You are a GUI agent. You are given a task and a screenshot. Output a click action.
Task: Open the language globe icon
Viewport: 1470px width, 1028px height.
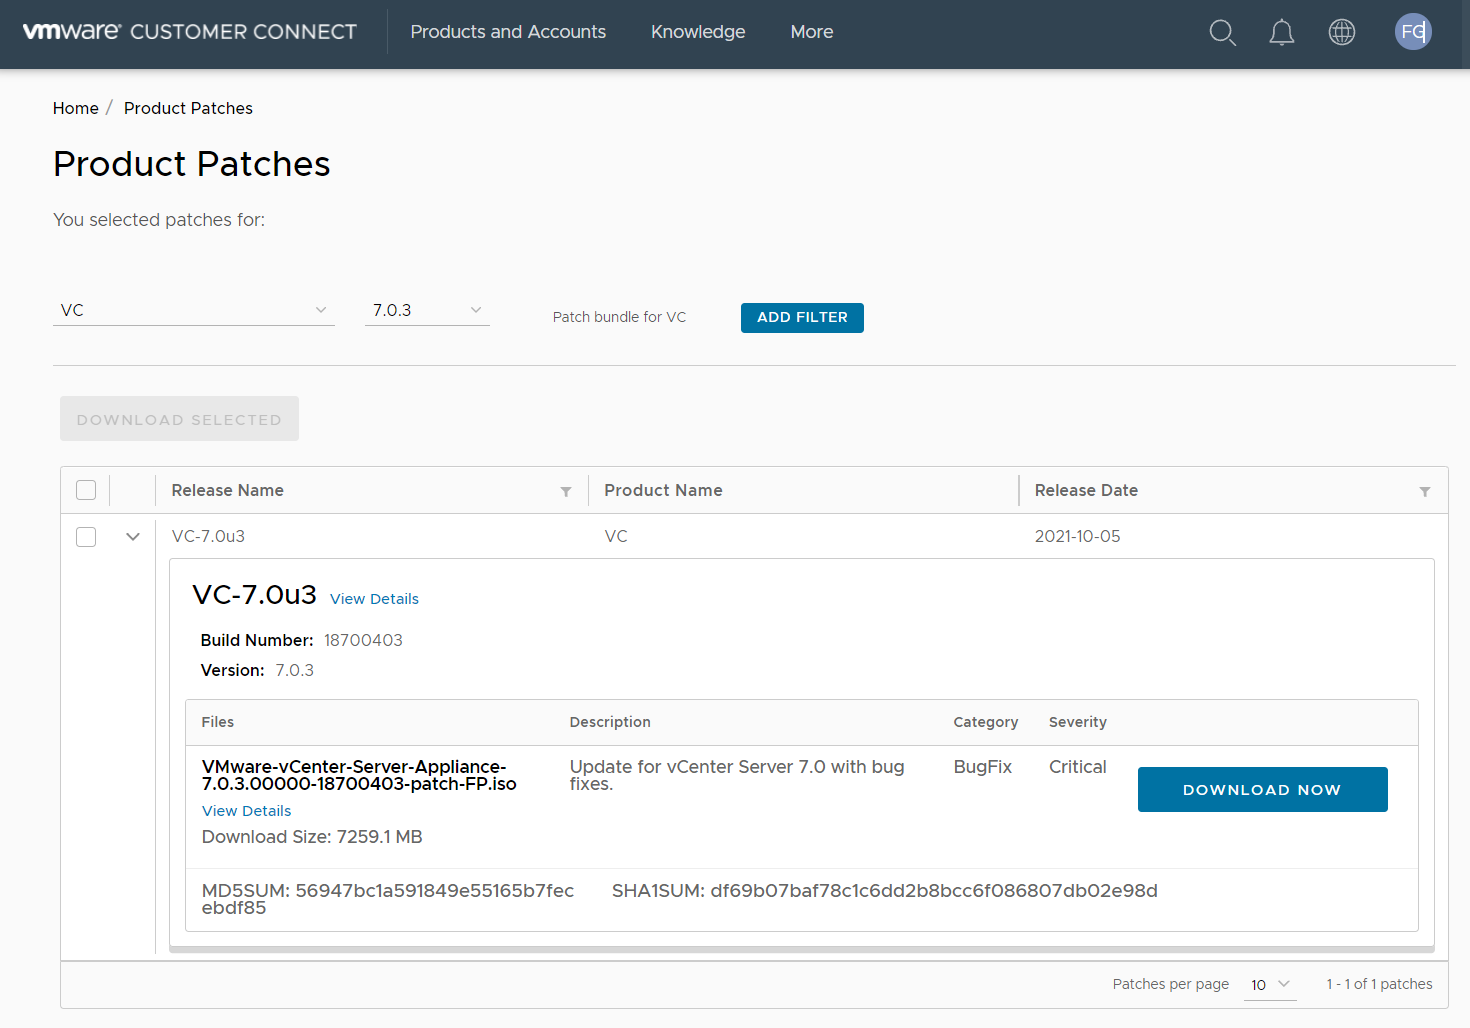pyautogui.click(x=1341, y=32)
